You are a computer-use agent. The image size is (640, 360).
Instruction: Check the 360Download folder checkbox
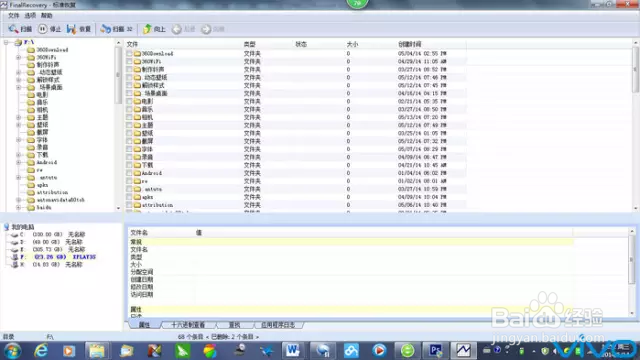(x=129, y=53)
